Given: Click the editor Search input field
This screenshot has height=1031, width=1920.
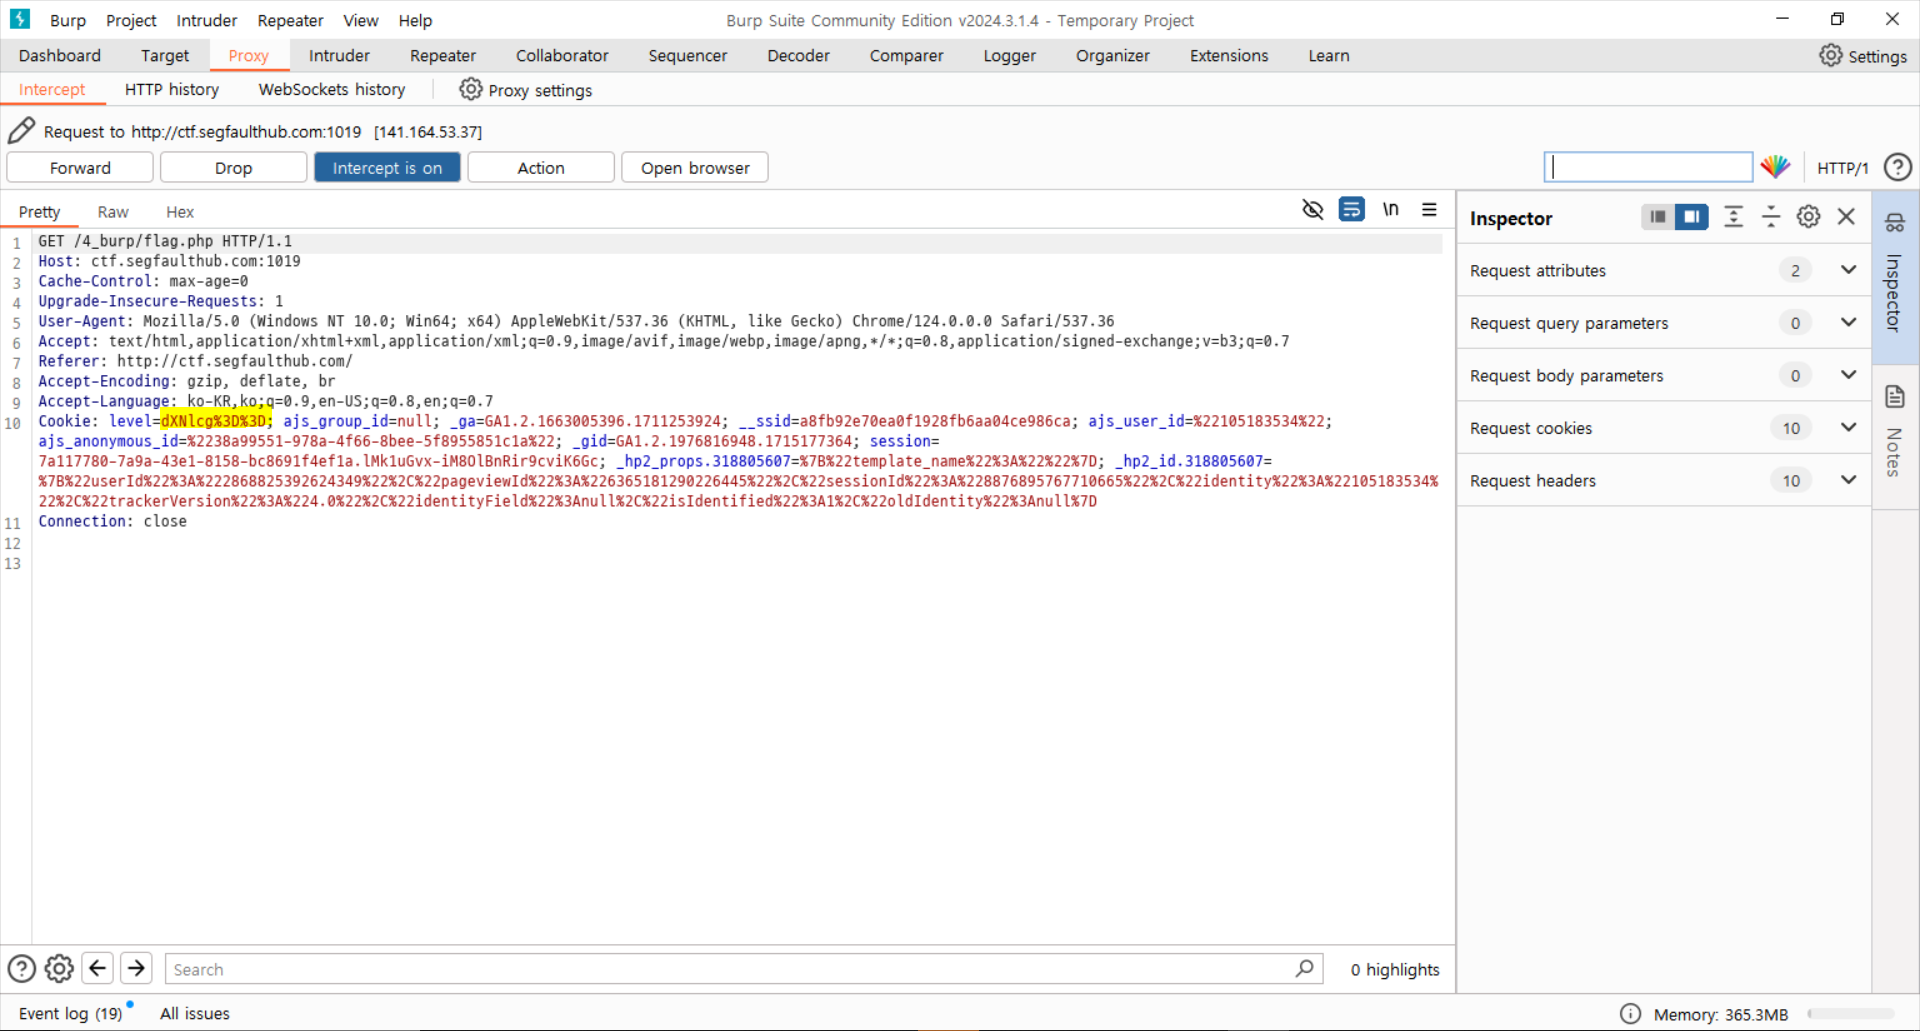Looking at the screenshot, I should pyautogui.click(x=744, y=968).
